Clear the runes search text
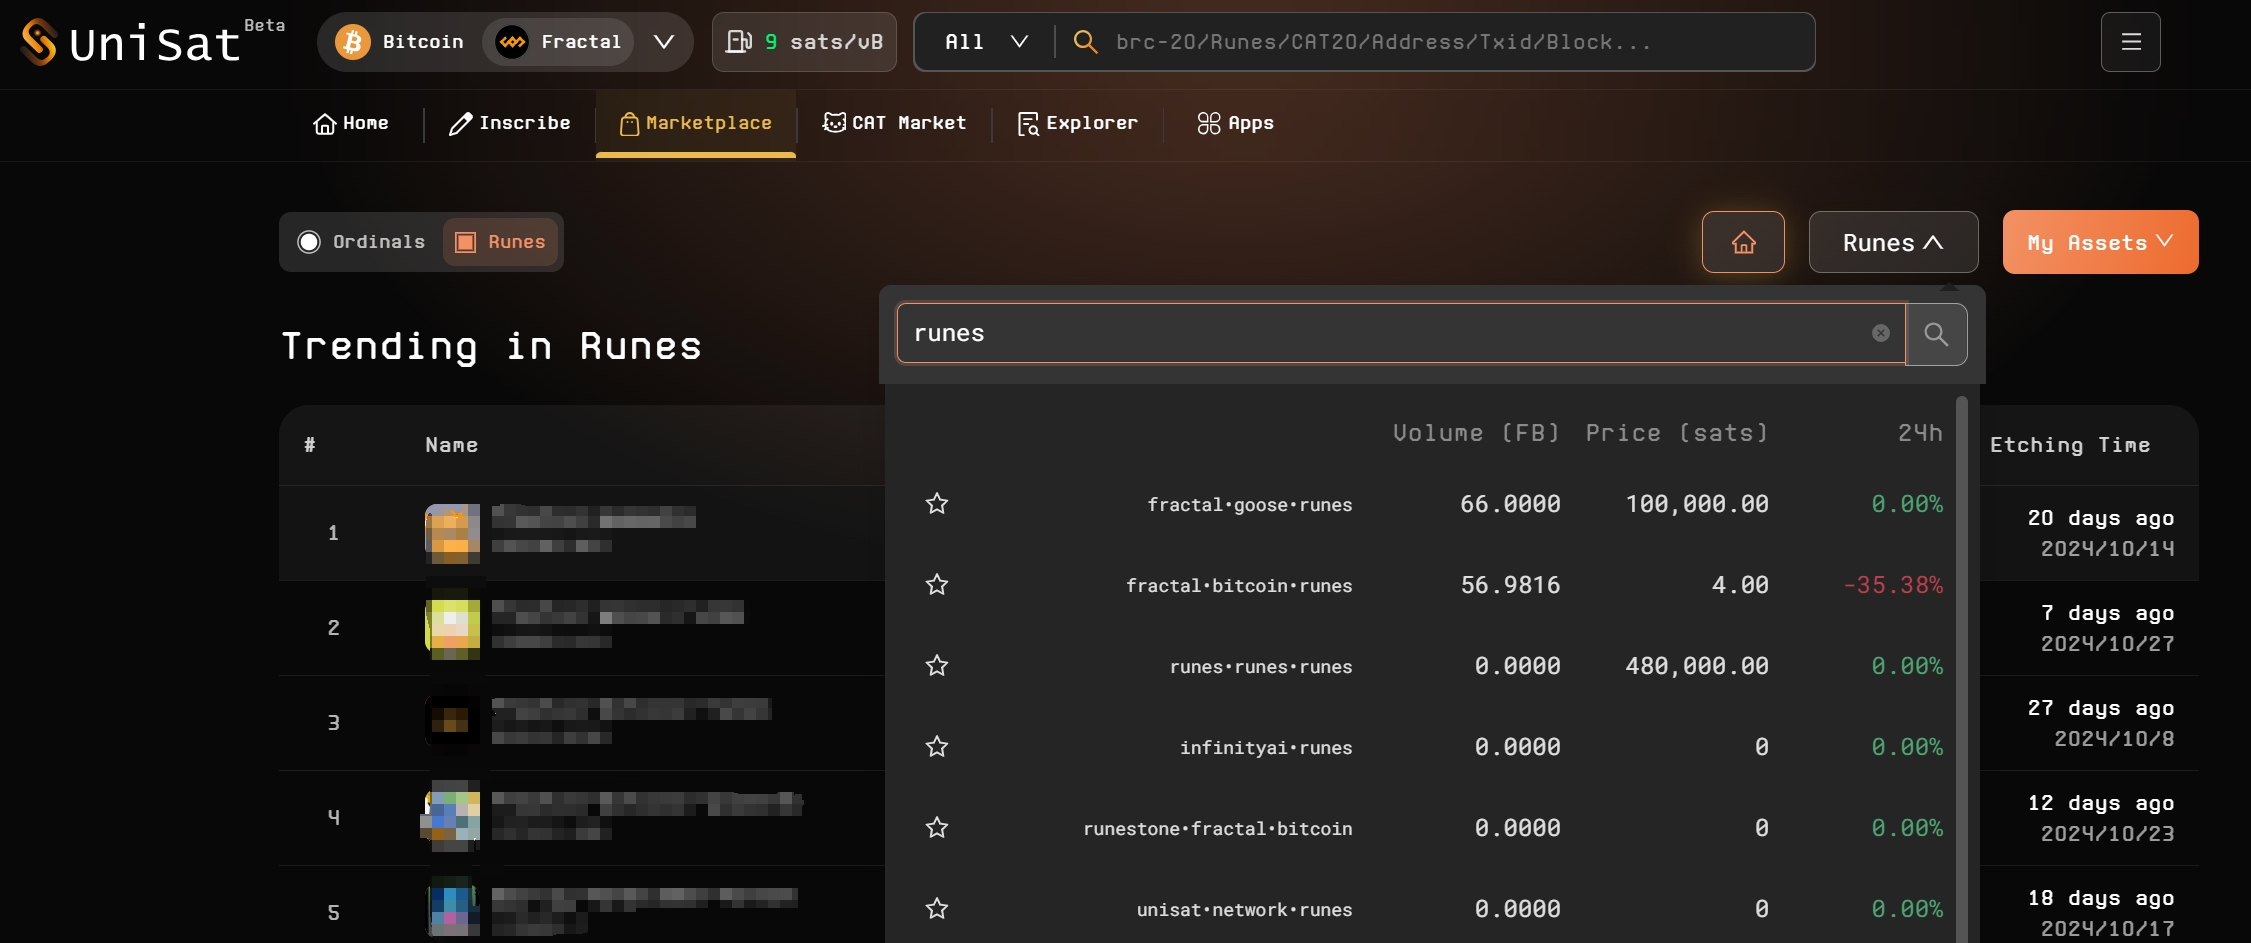This screenshot has height=943, width=2251. [1880, 333]
